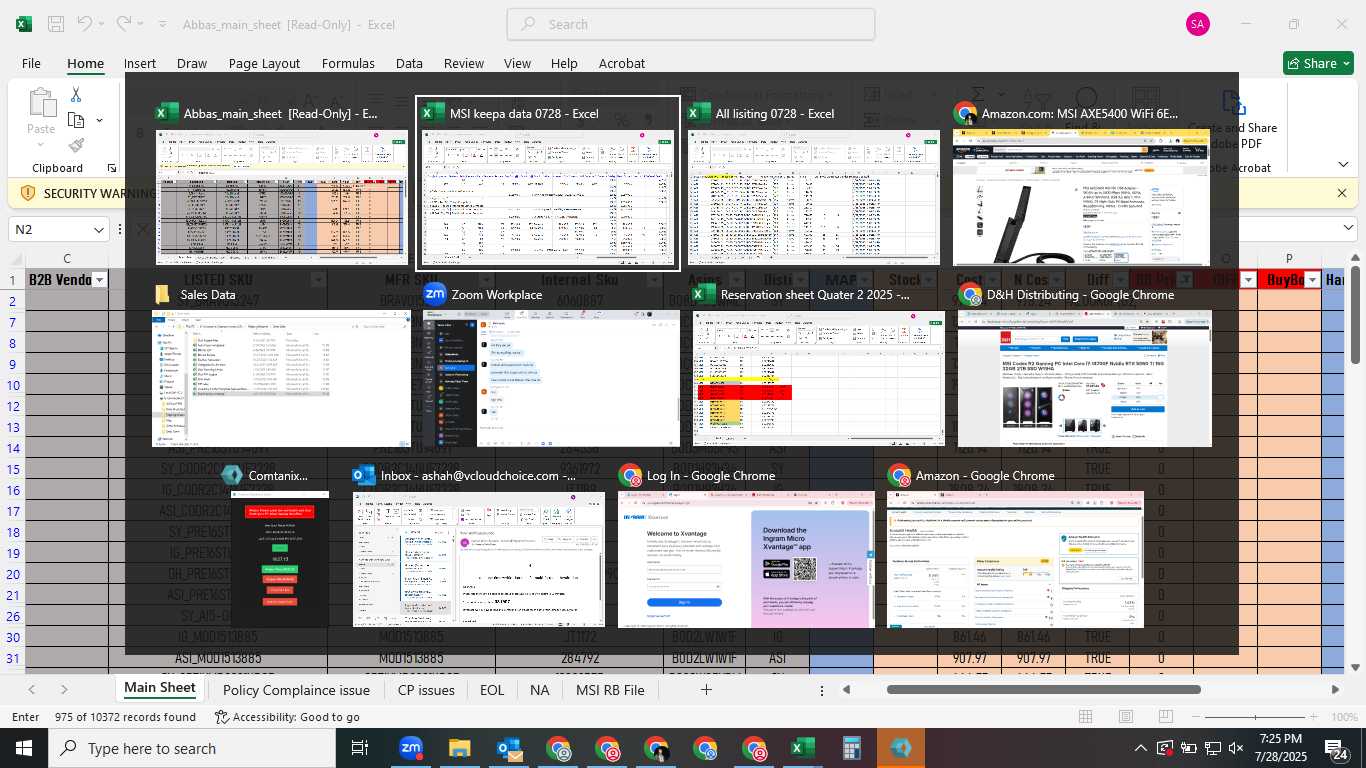Select MSI keepa data 0728 Excel thumbnail
This screenshot has height=768, width=1366.
click(548, 183)
